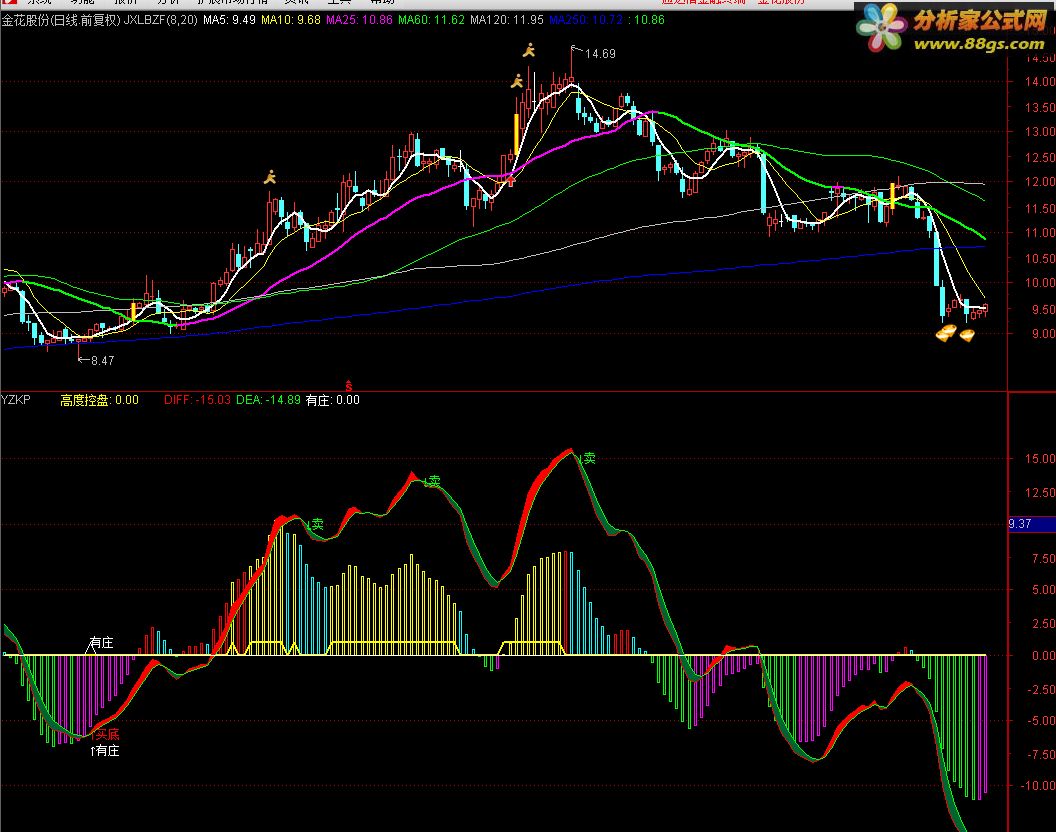Image resolution: width=1056 pixels, height=832 pixels.
Task: Click the red S marker on the time axis
Action: (x=349, y=386)
